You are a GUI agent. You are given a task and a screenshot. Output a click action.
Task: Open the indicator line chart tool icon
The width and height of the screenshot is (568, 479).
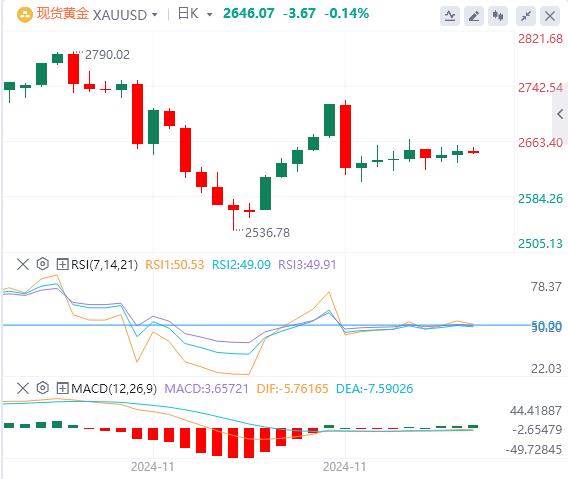(x=450, y=16)
